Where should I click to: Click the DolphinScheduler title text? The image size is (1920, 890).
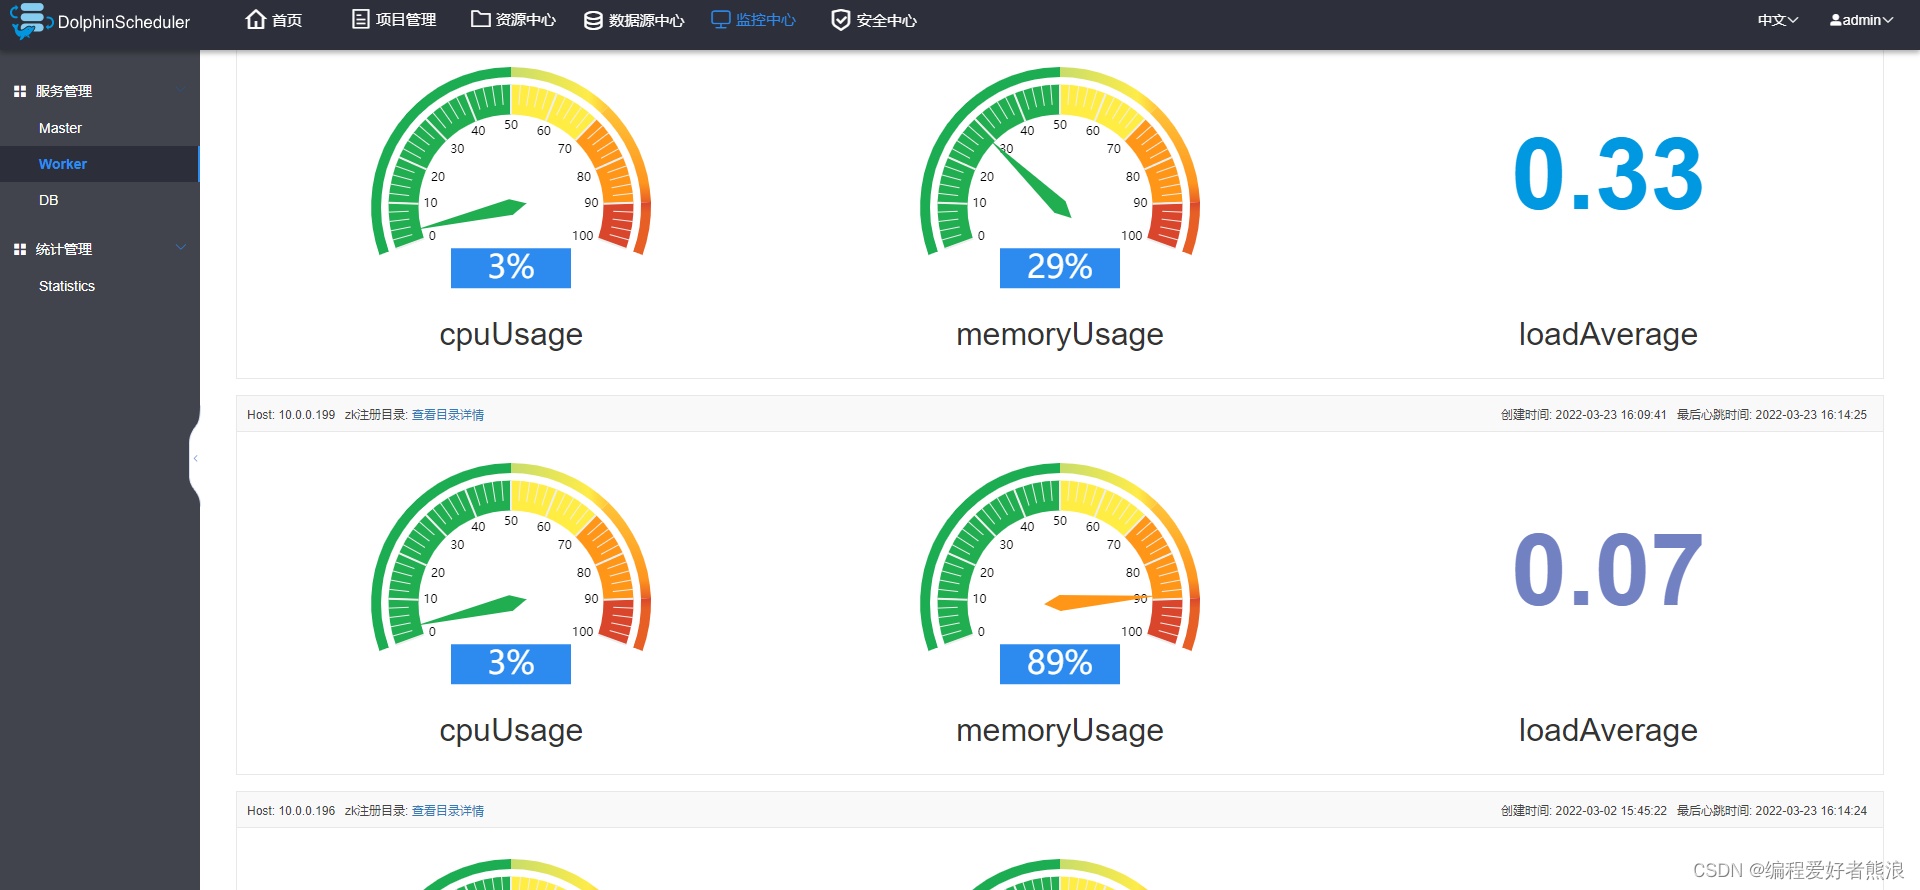124,22
